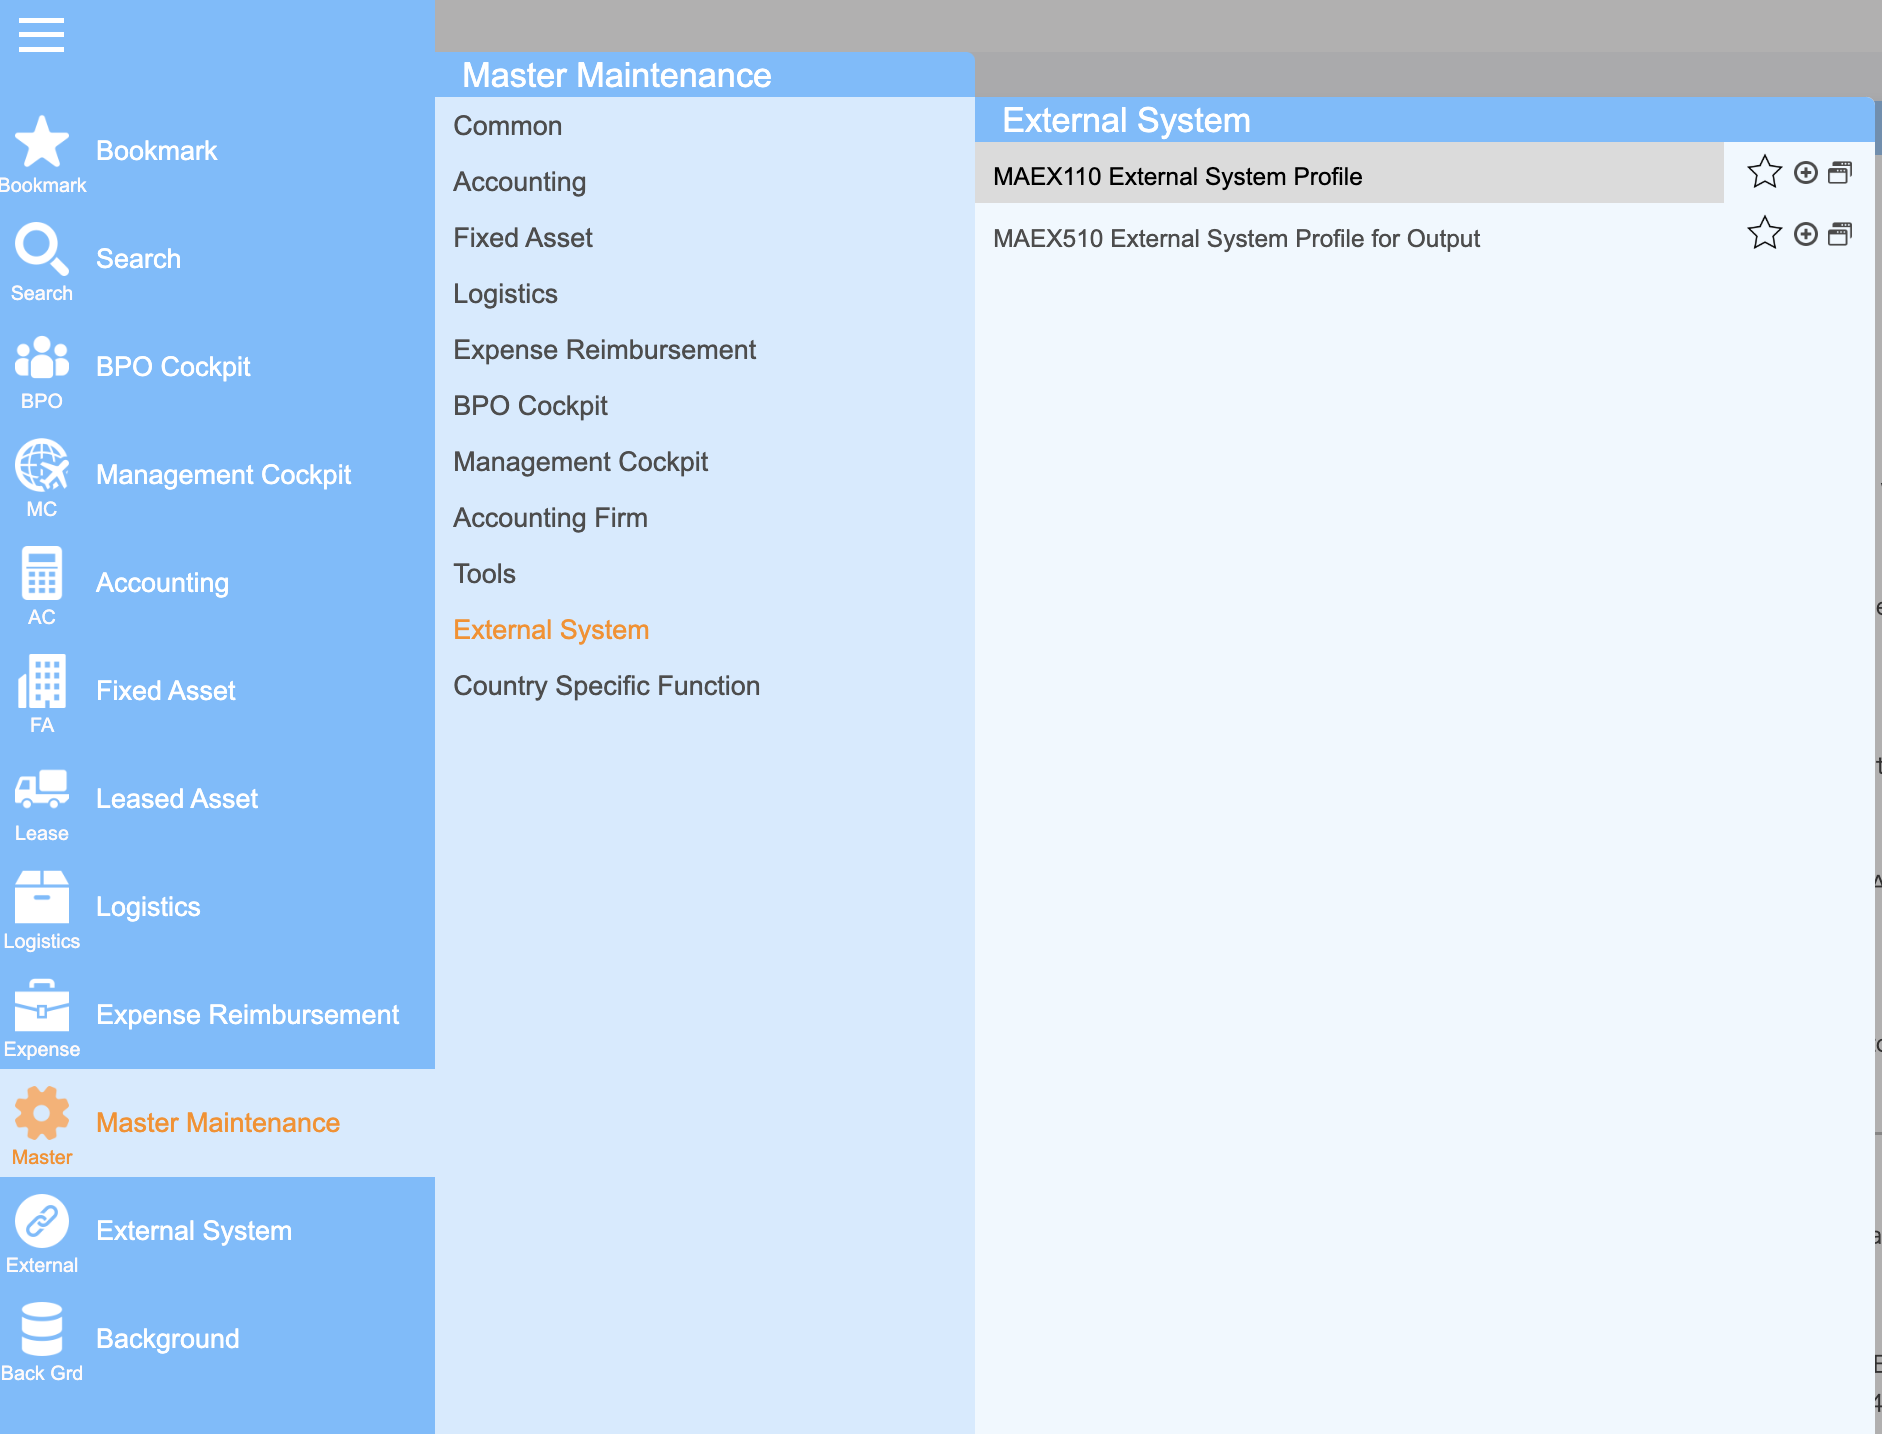Image resolution: width=1882 pixels, height=1434 pixels.
Task: Click the Logistics box icon
Action: [x=42, y=897]
